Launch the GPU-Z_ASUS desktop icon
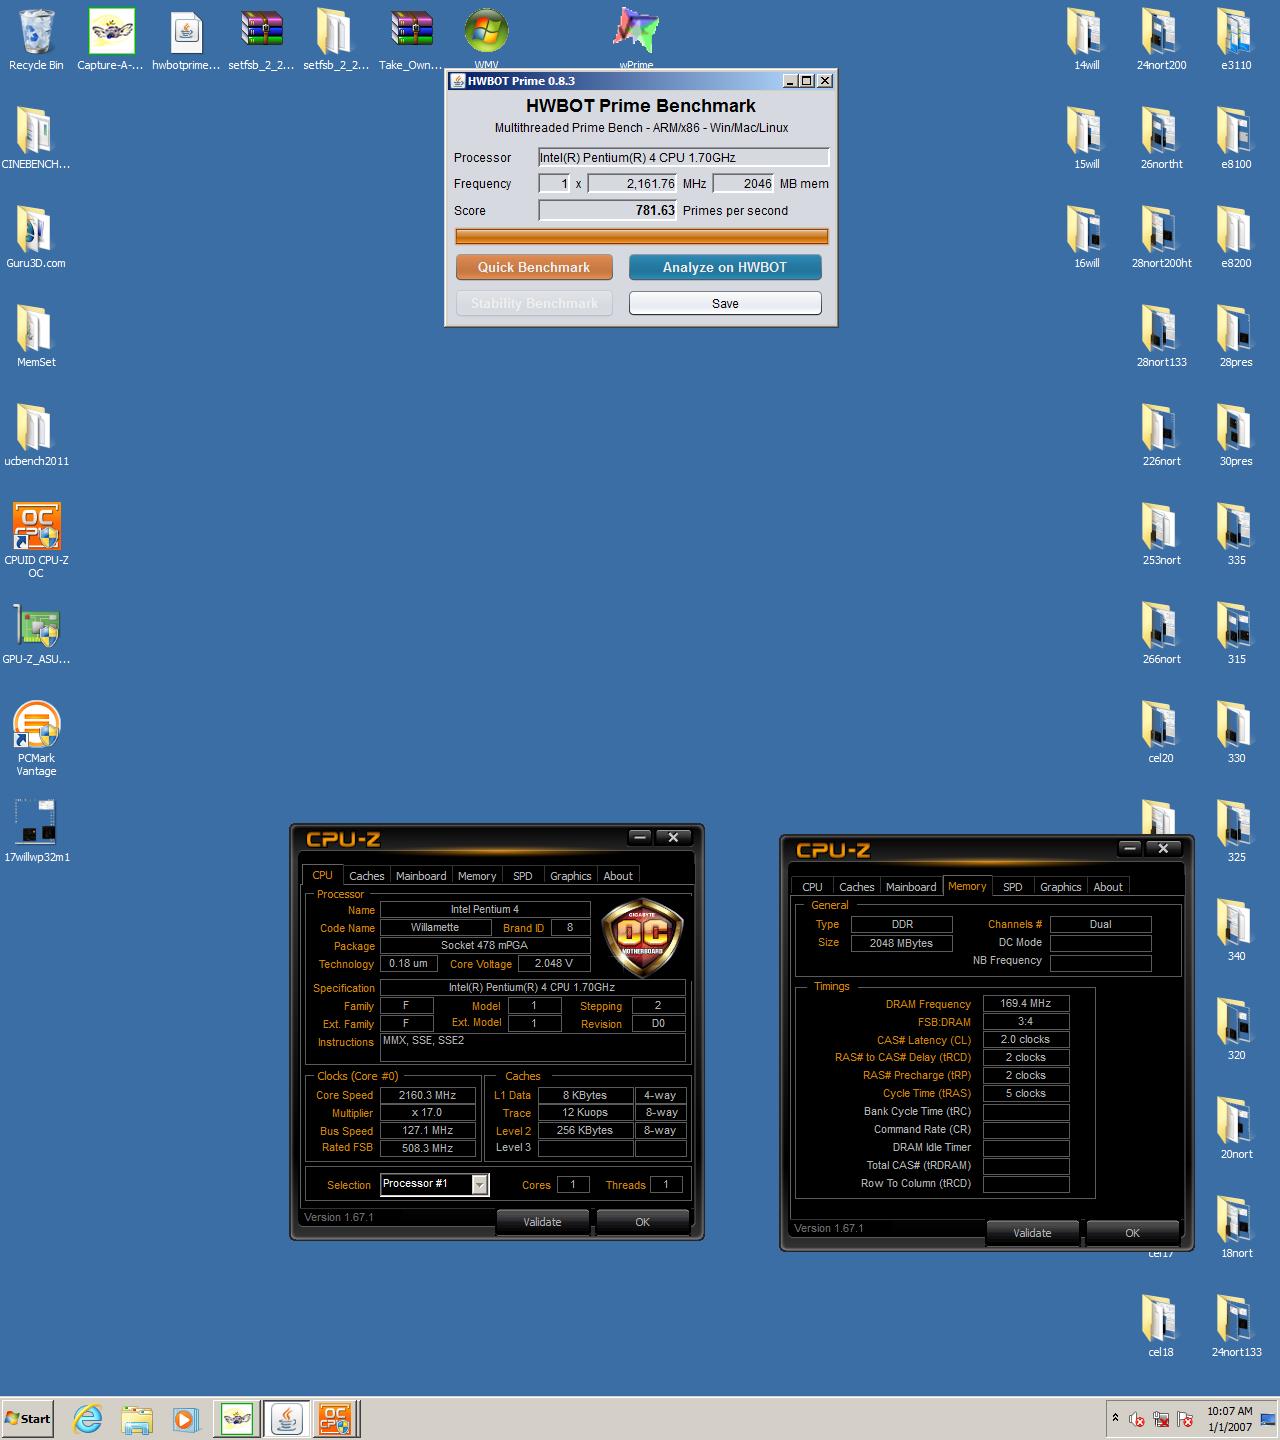 (x=36, y=634)
